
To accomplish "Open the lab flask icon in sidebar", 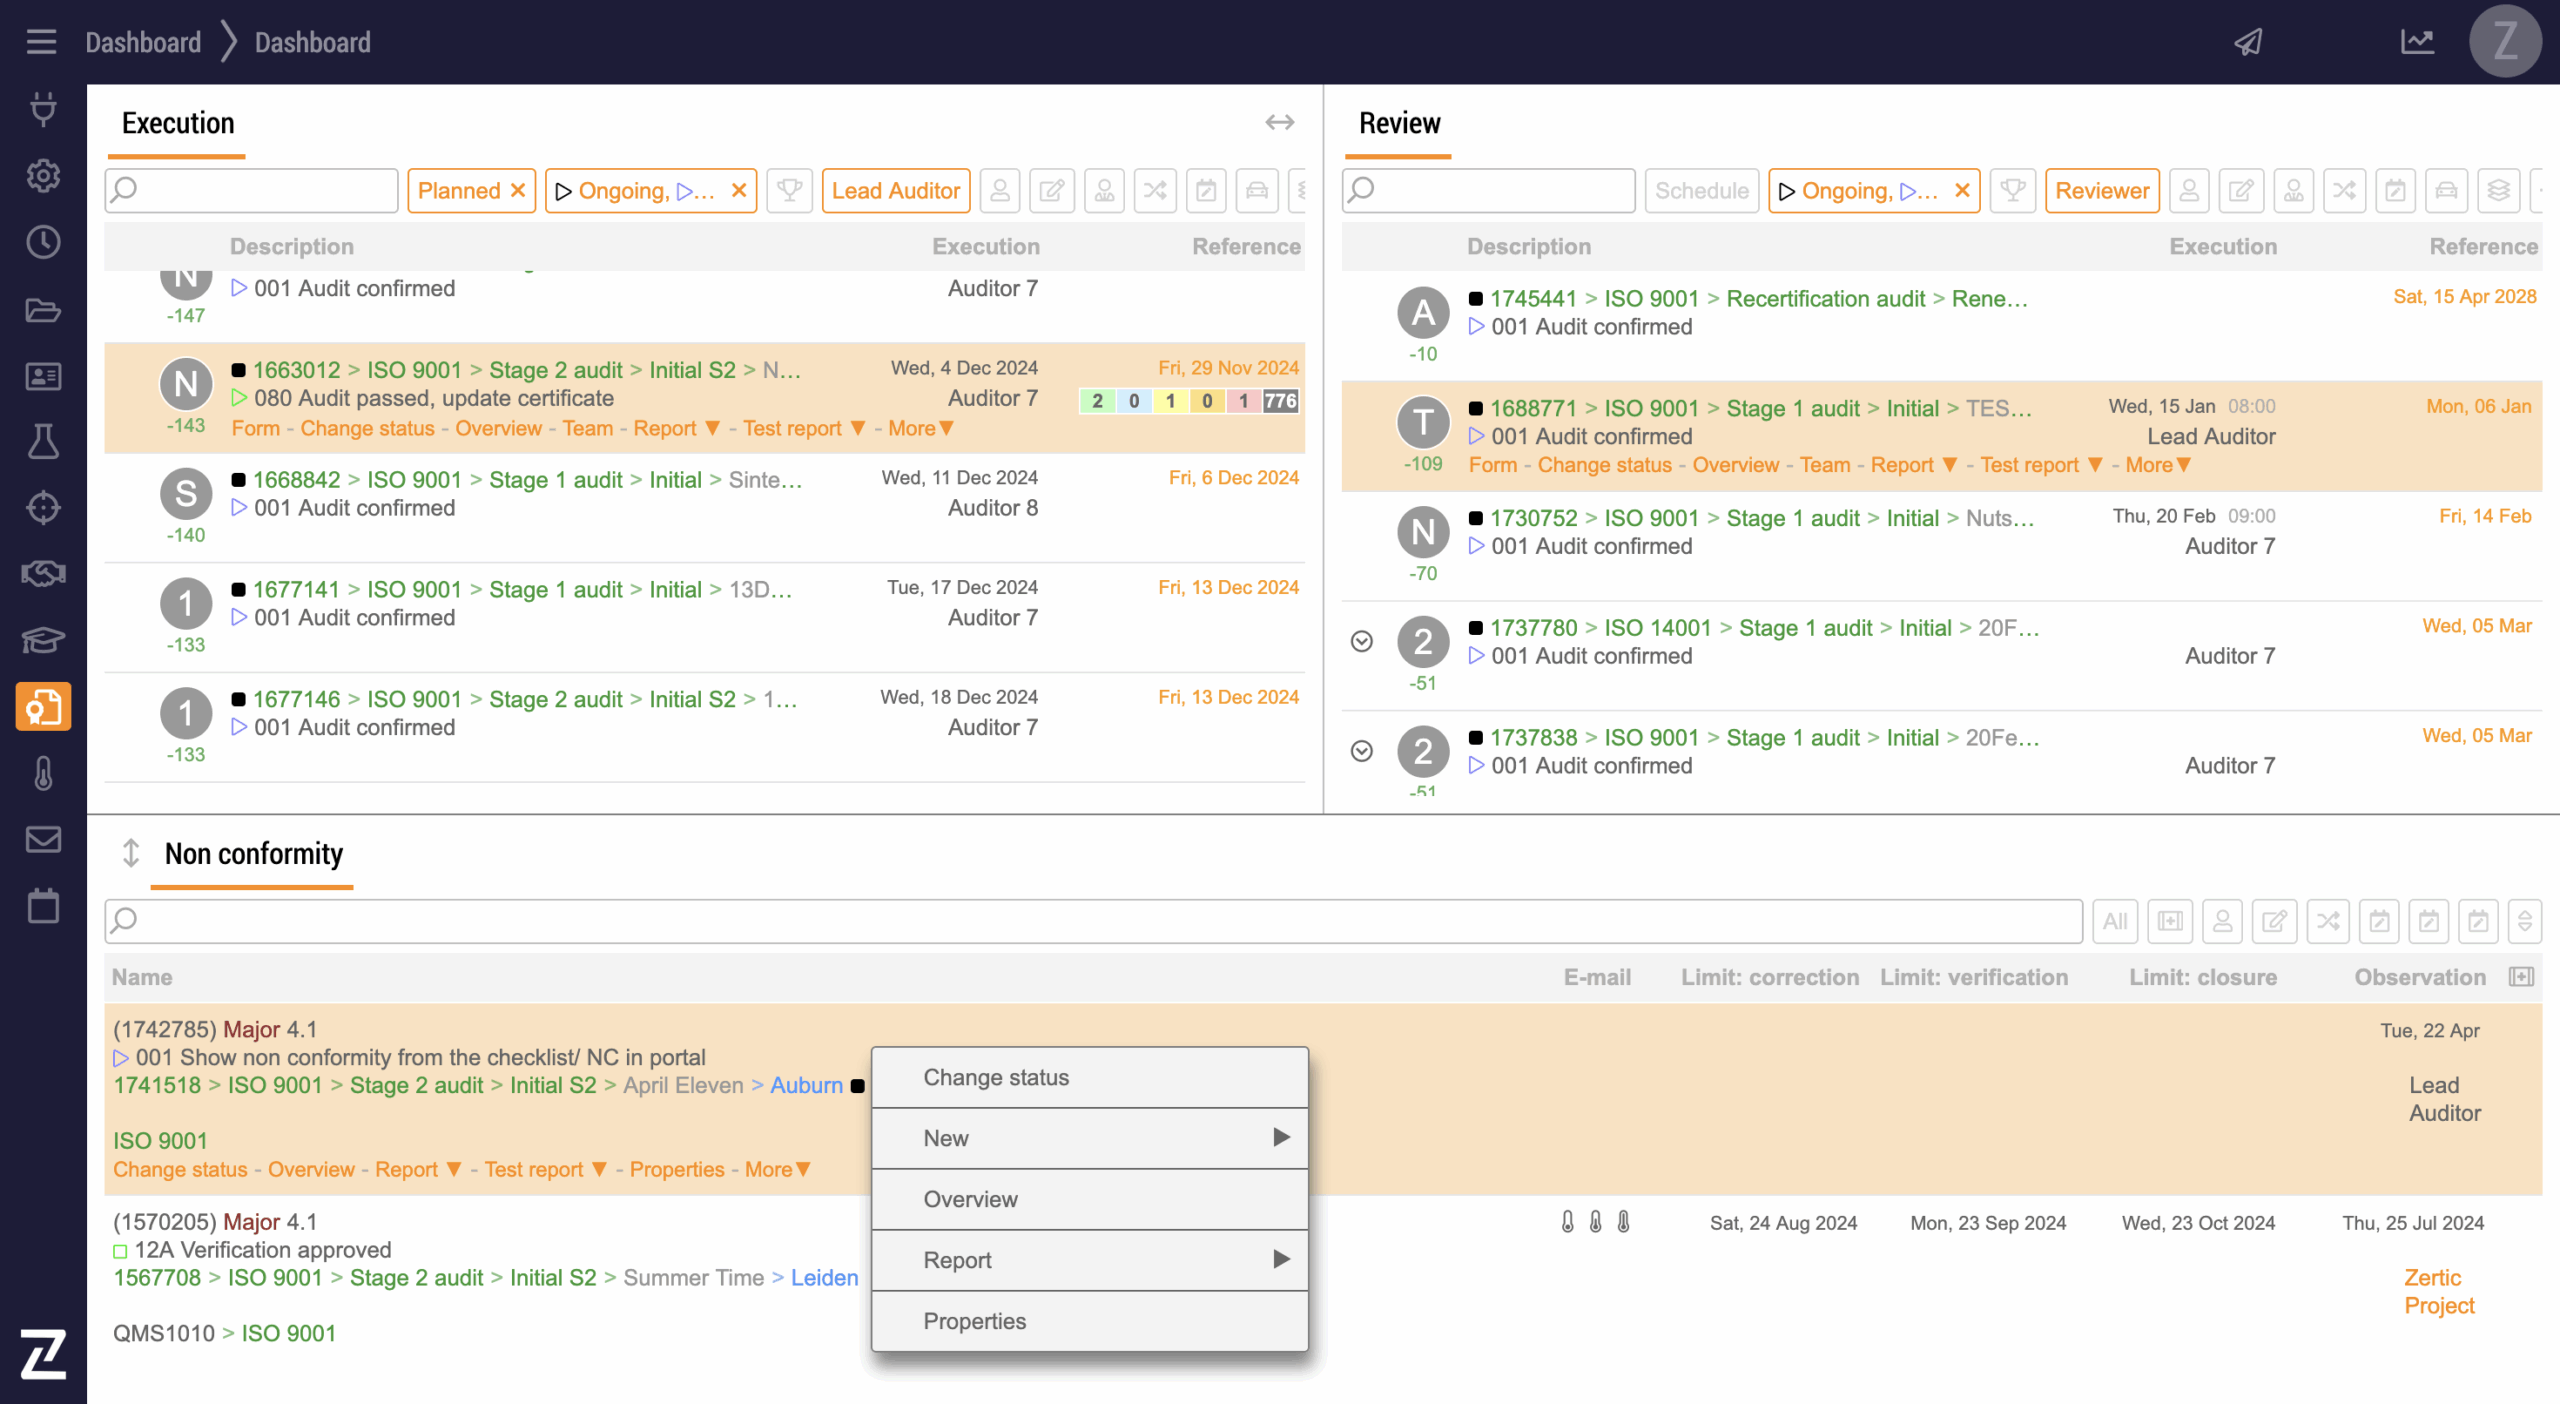I will coord(43,441).
